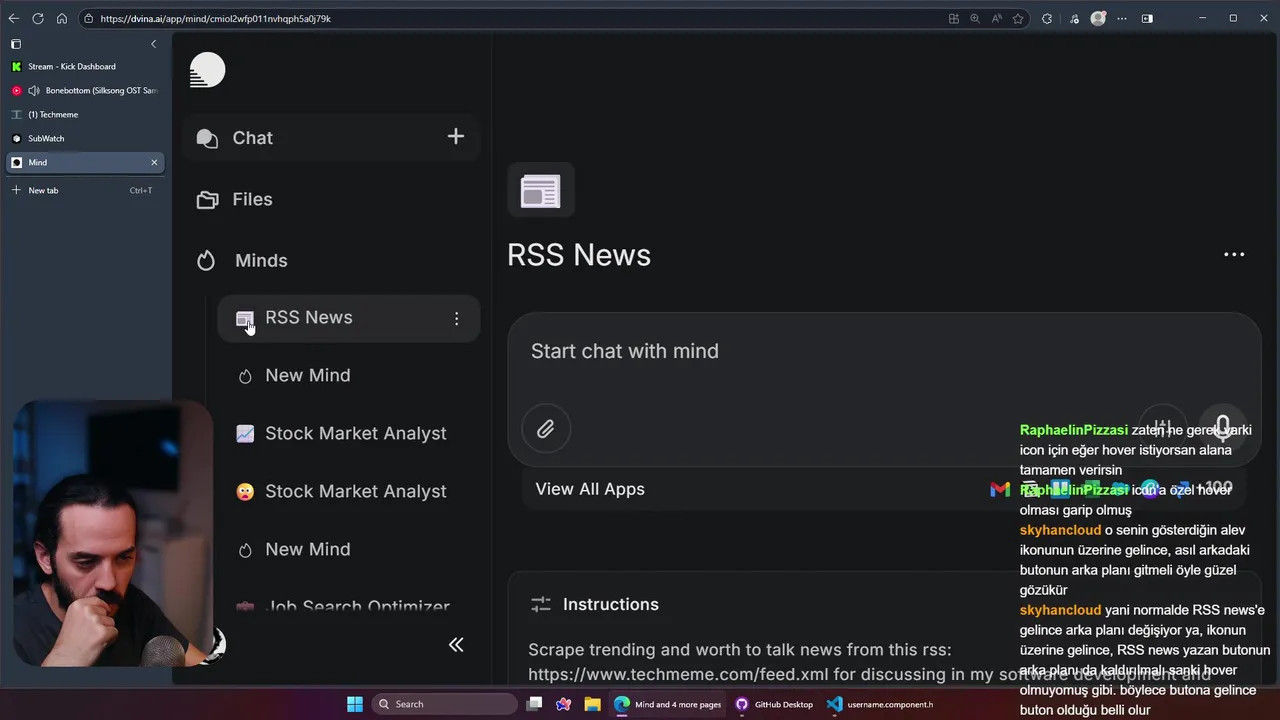Click the Minds flame icon

coord(206,261)
